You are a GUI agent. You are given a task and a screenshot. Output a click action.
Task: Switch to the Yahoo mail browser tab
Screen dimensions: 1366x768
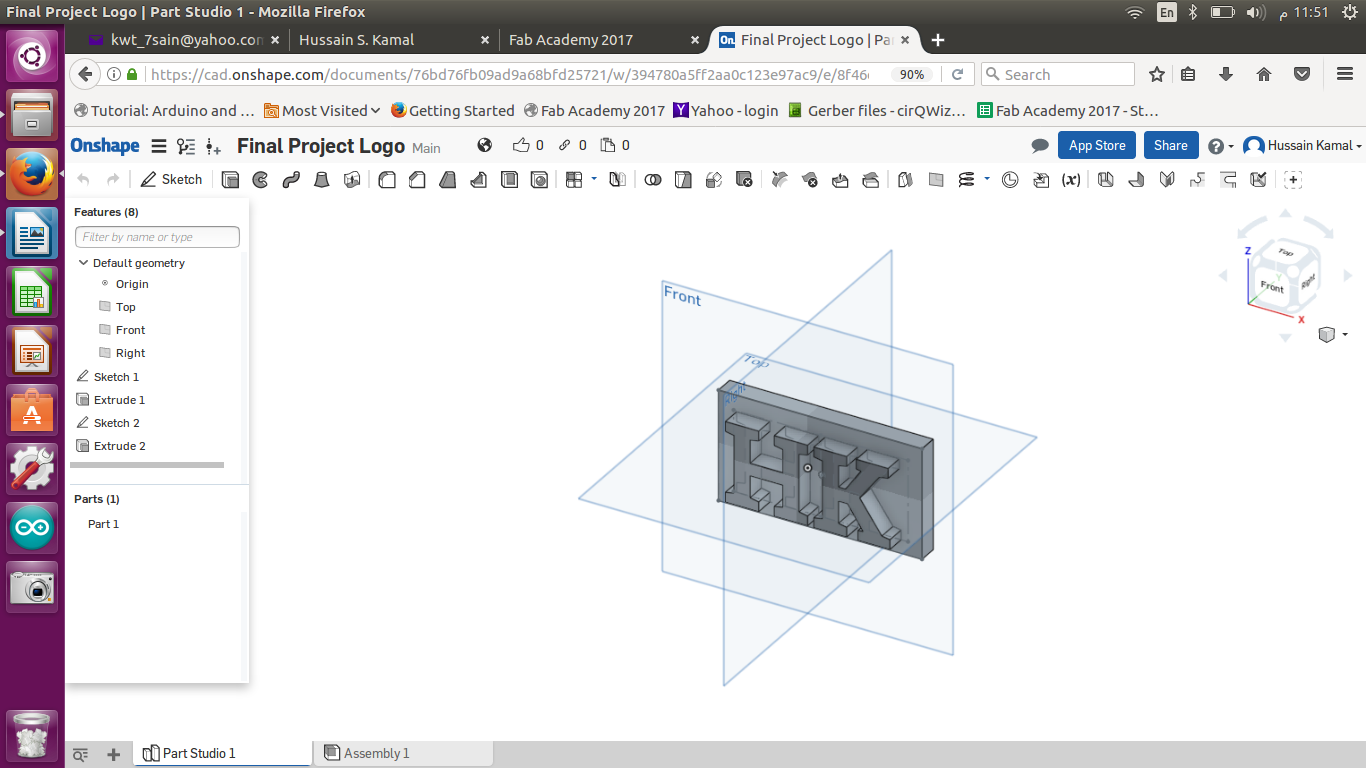(185, 40)
